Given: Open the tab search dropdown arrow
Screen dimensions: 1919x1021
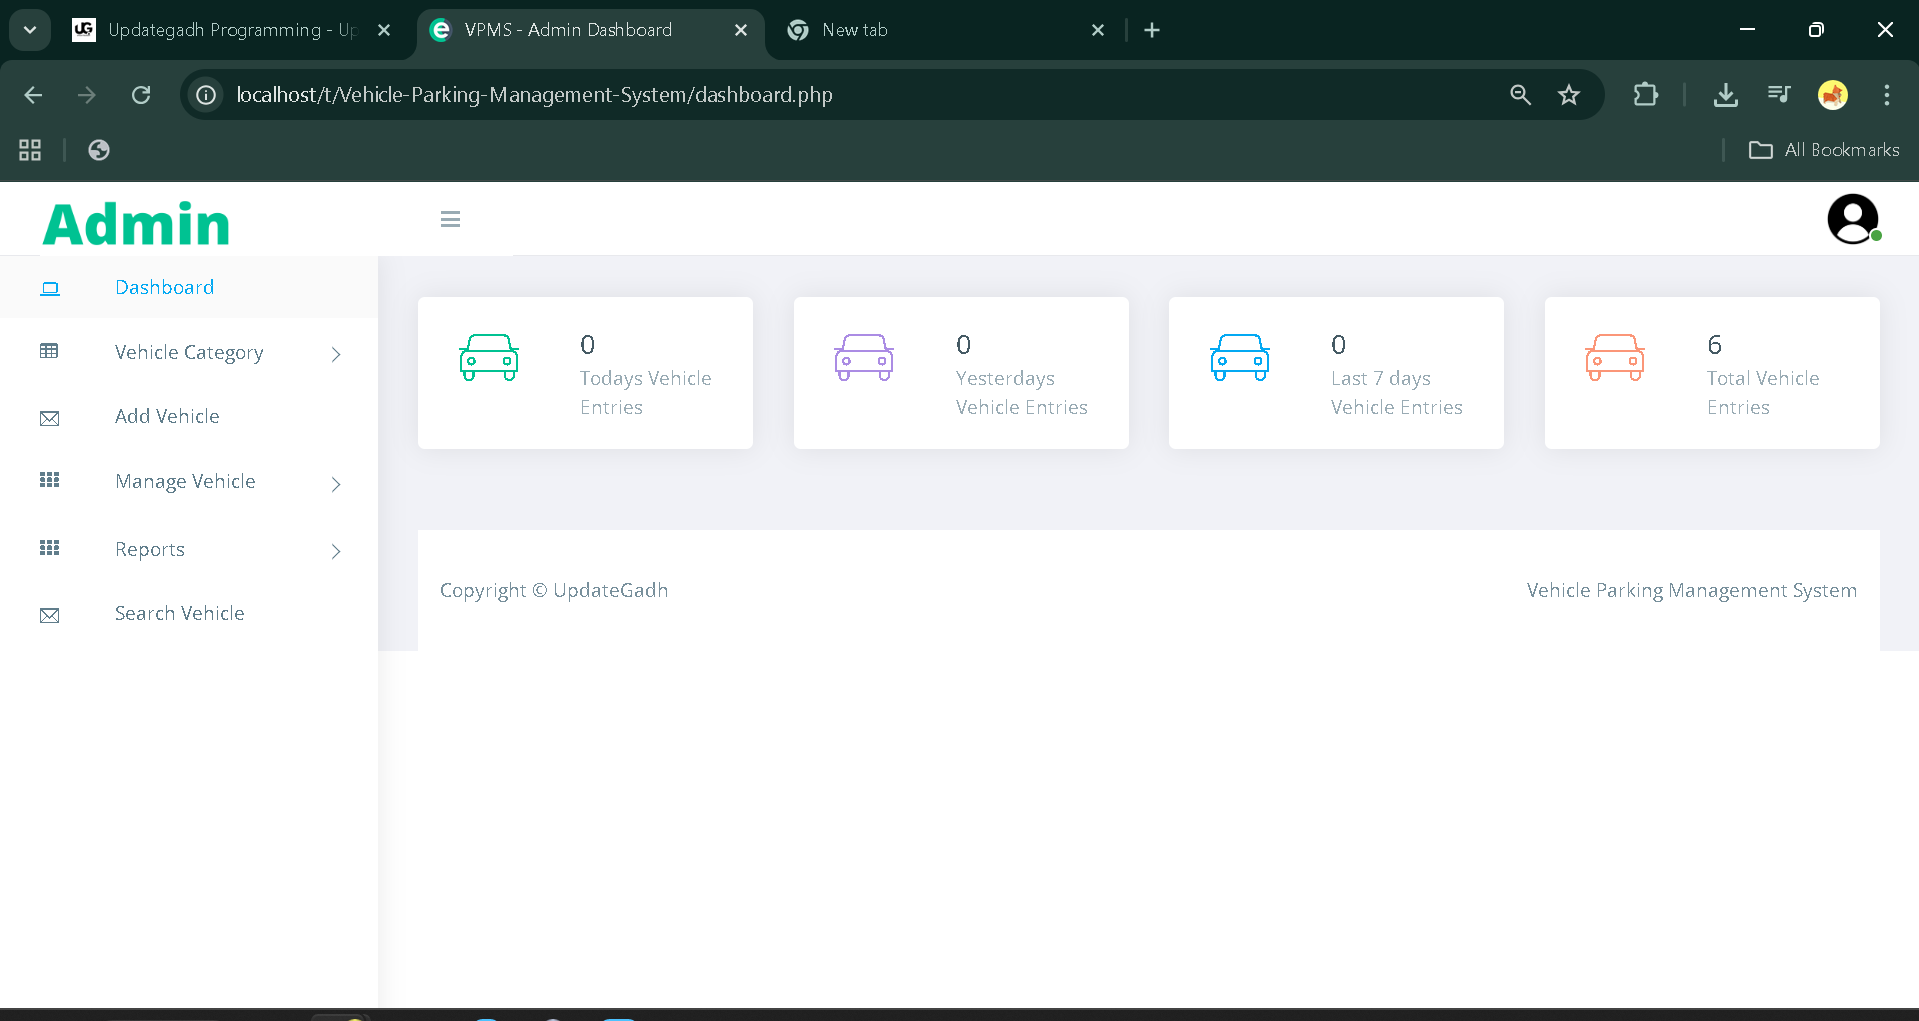Looking at the screenshot, I should pyautogui.click(x=30, y=30).
